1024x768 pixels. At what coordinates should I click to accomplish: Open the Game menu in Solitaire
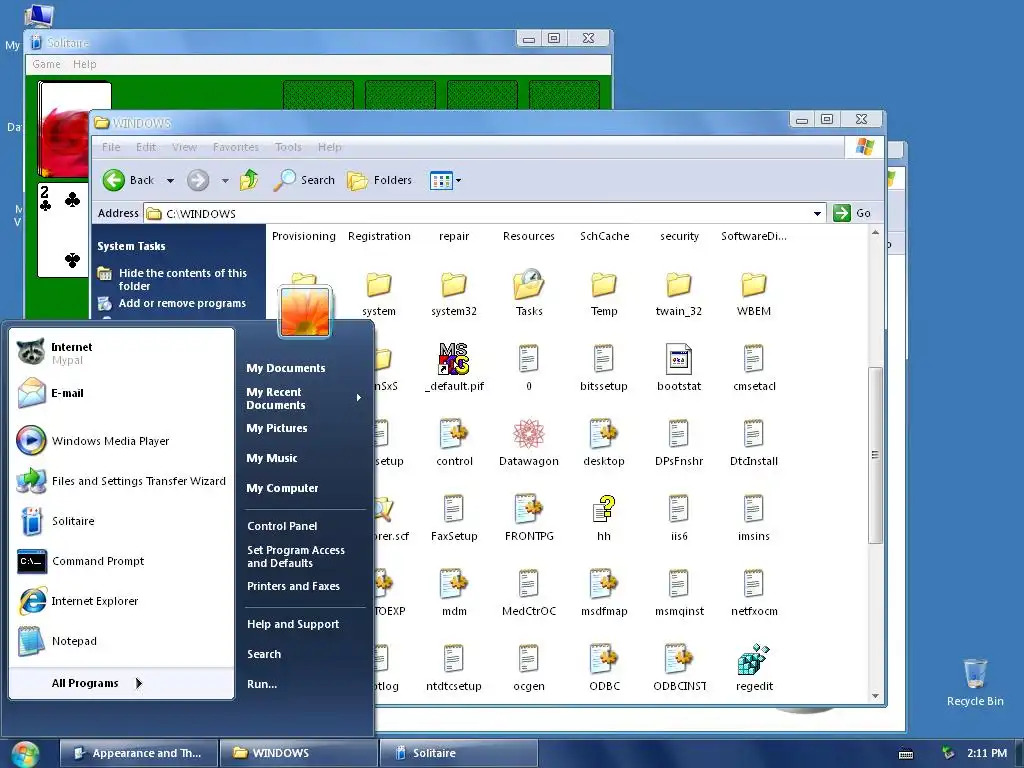pos(46,64)
